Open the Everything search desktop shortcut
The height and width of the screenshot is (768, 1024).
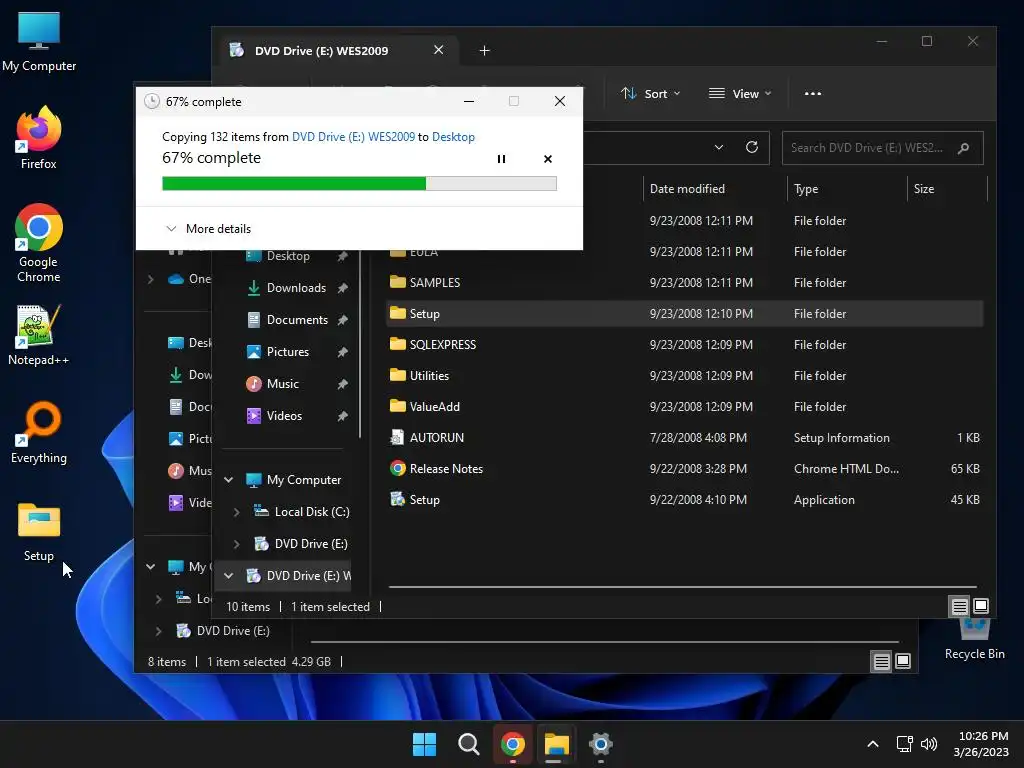tap(39, 432)
